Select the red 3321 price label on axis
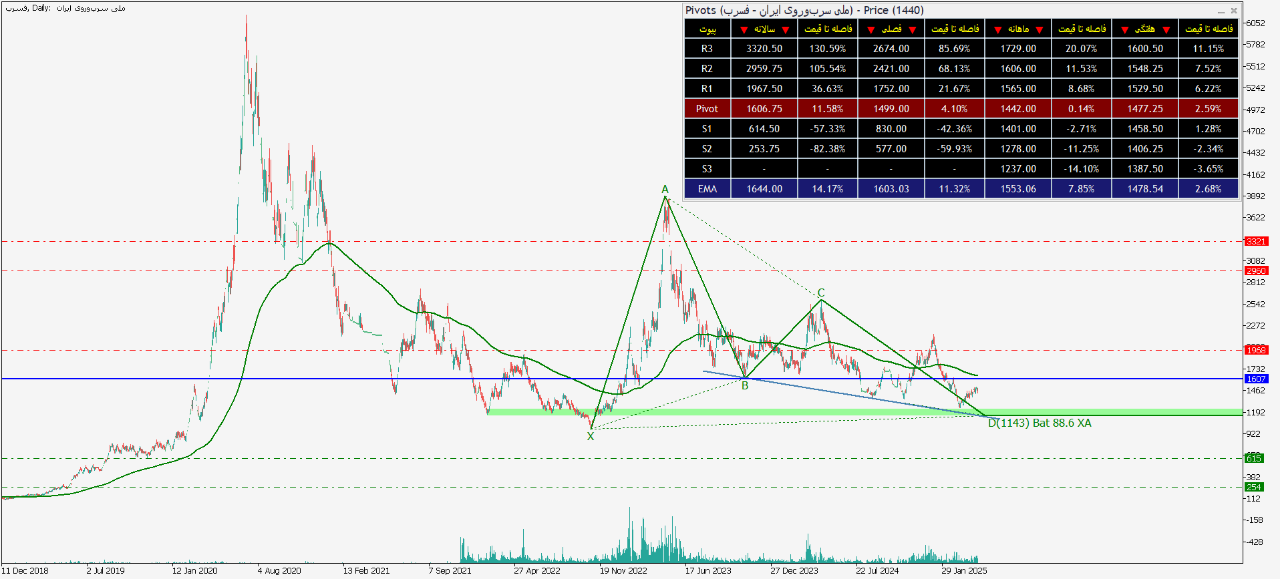 pos(1254,241)
